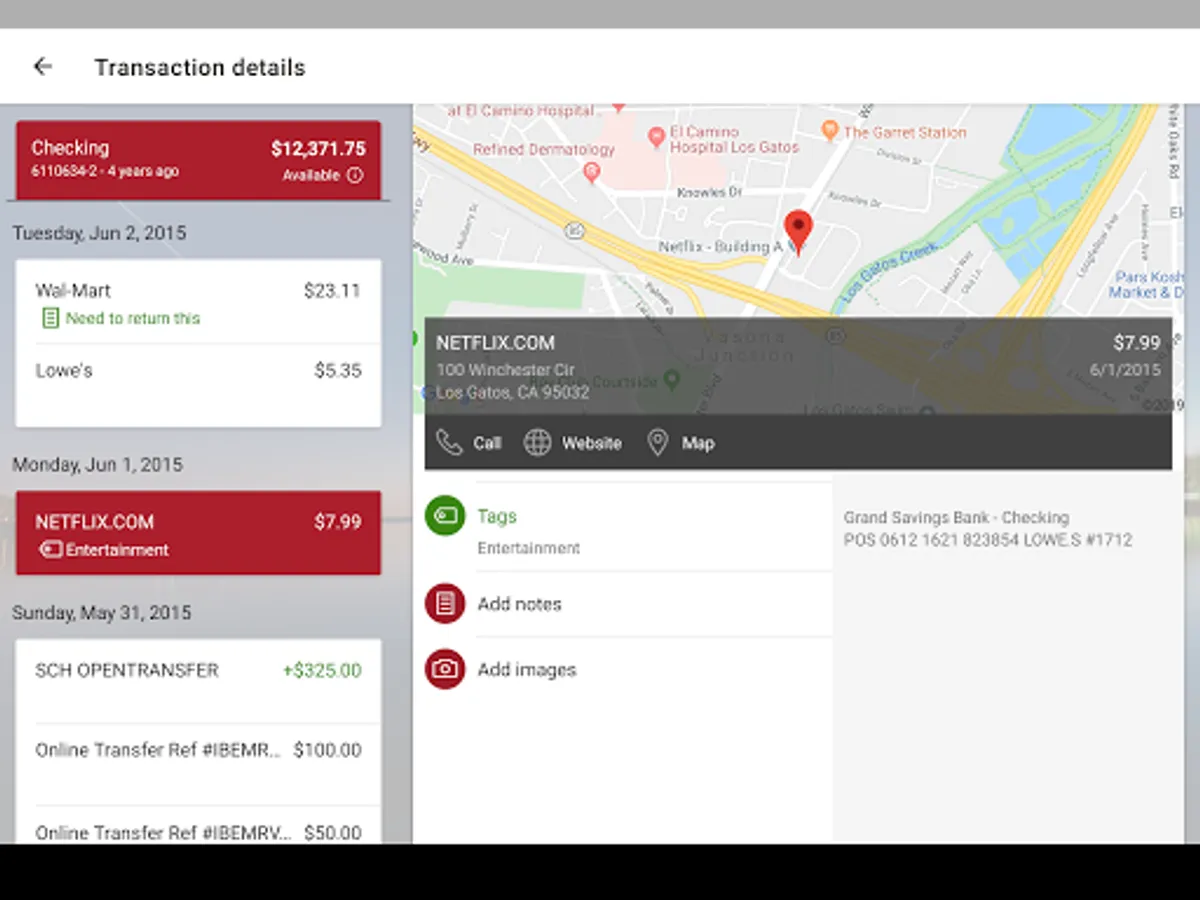Select the NETFLIX.COM $7.99 transaction
1200x900 pixels.
(198, 533)
